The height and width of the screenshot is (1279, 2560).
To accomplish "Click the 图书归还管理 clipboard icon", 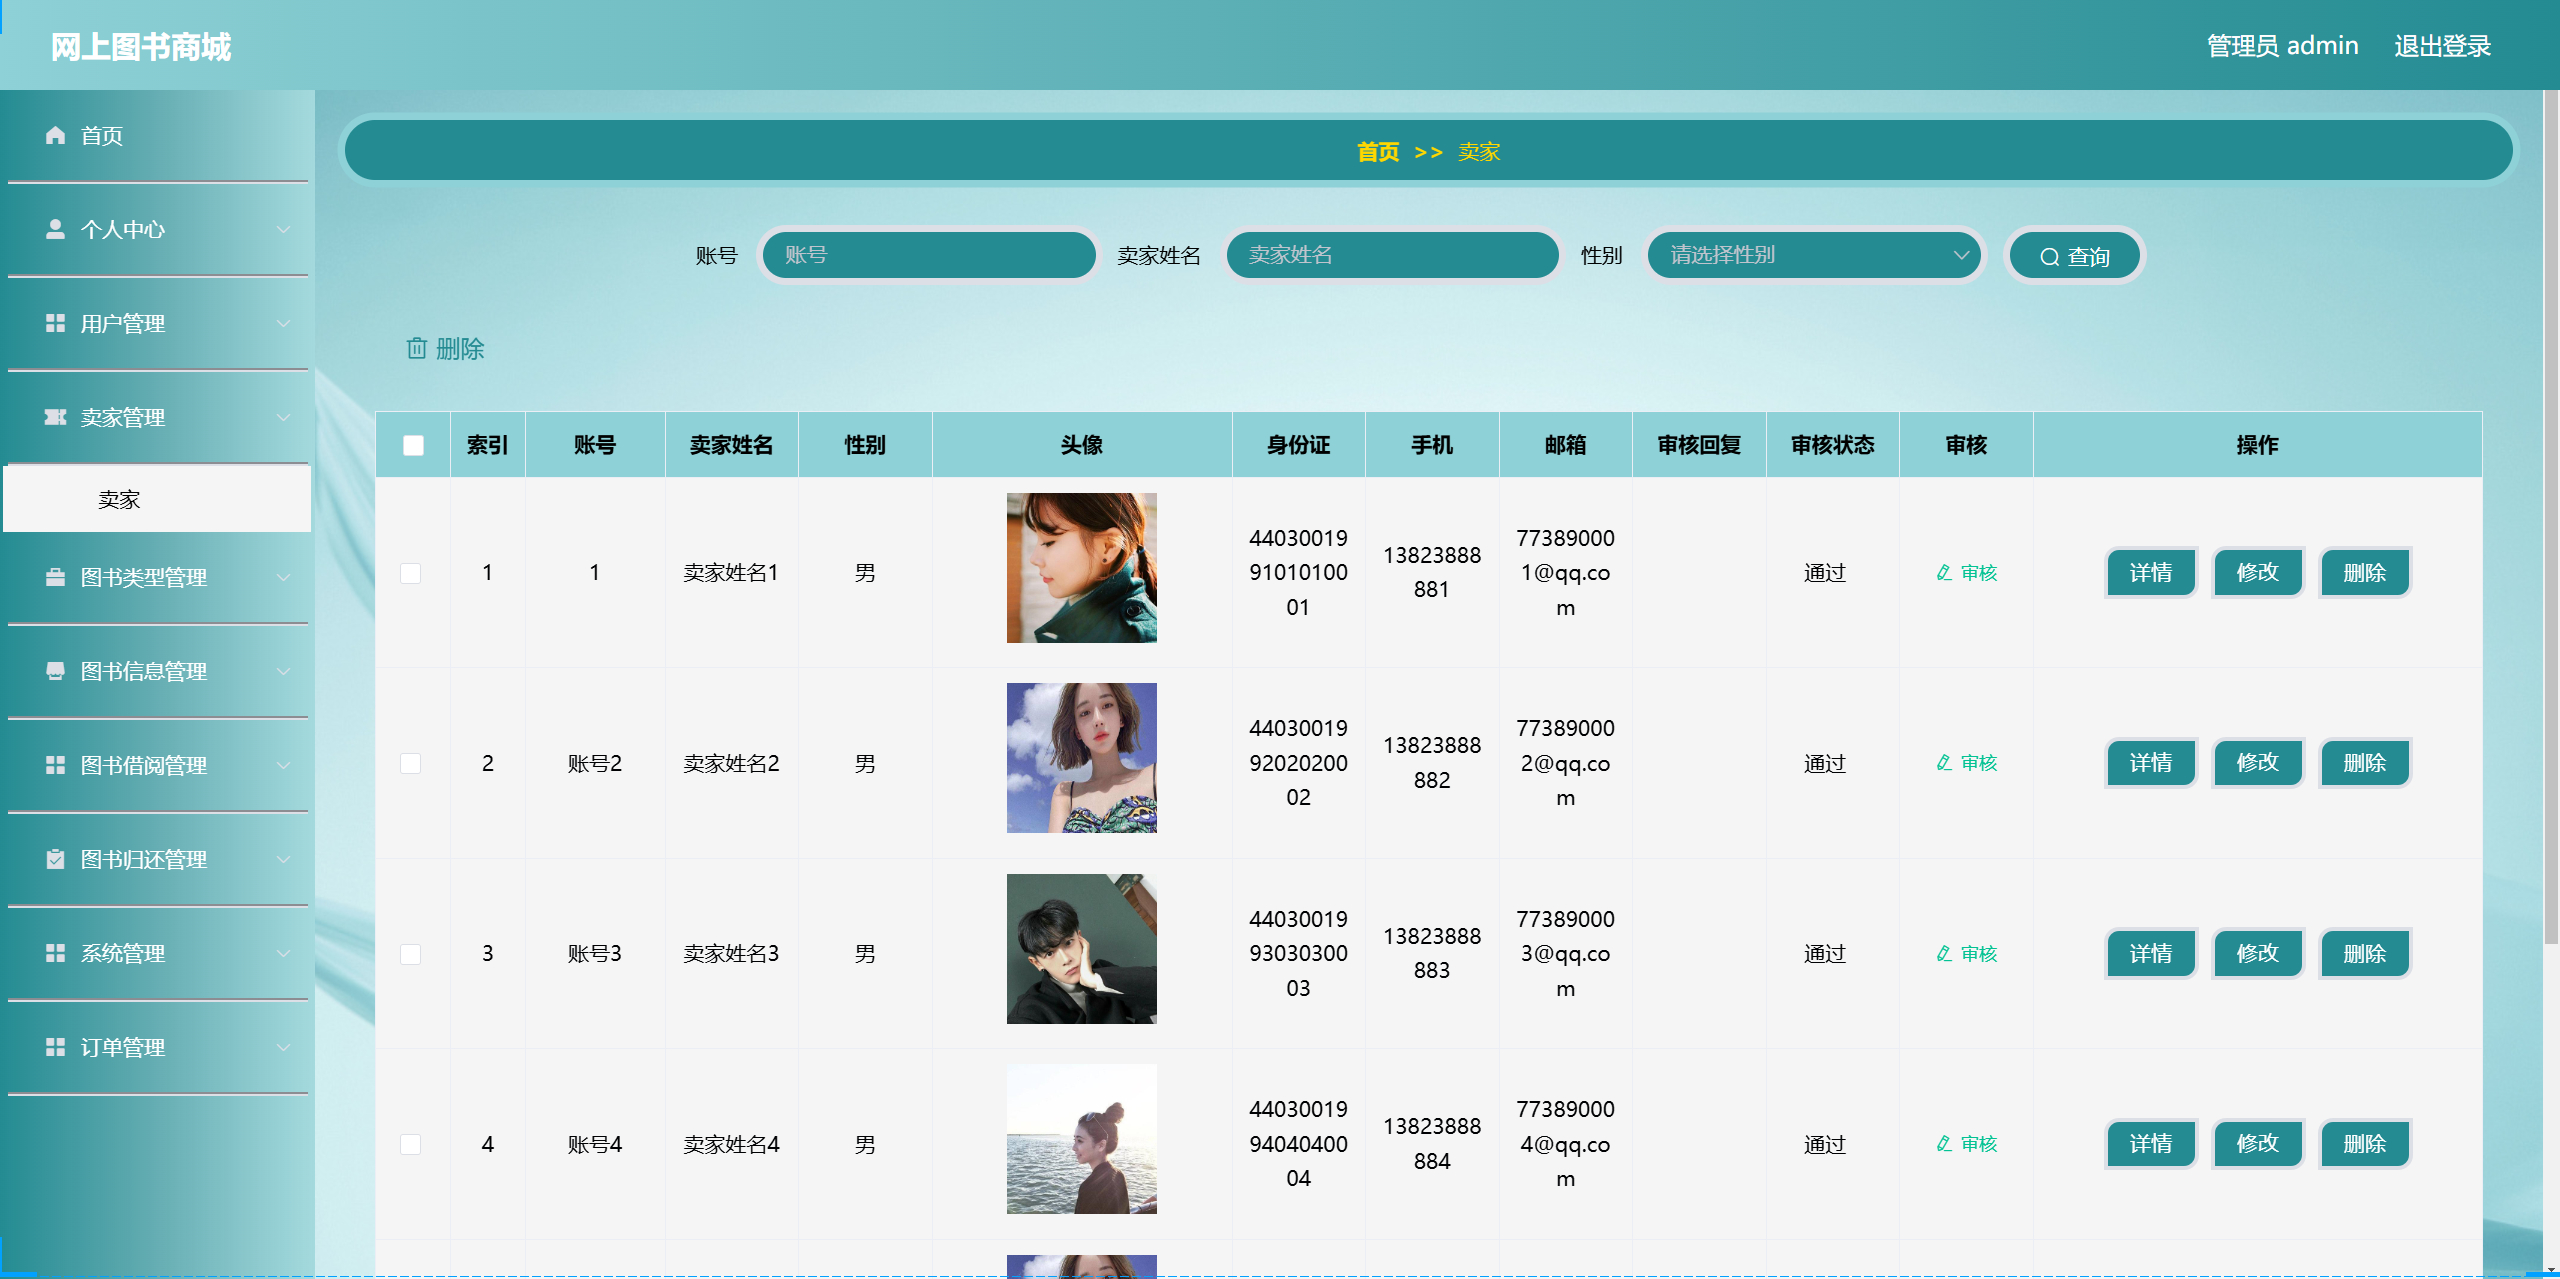I will (55, 859).
